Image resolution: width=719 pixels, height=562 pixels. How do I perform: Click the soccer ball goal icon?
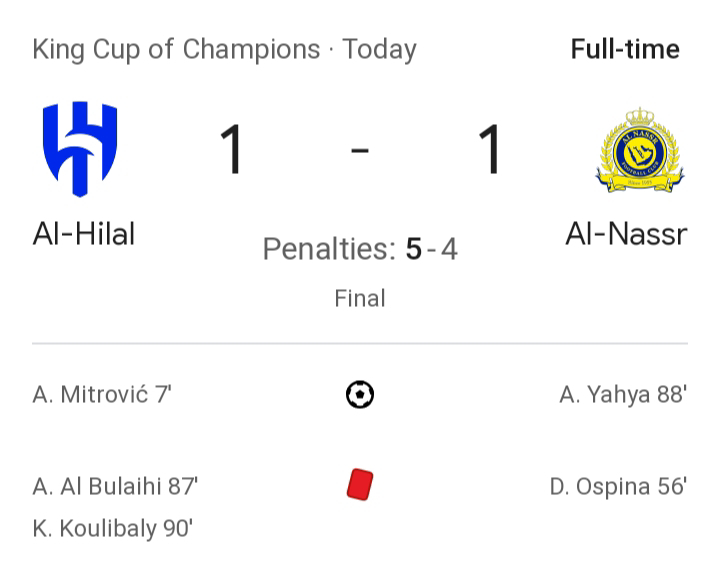click(360, 394)
